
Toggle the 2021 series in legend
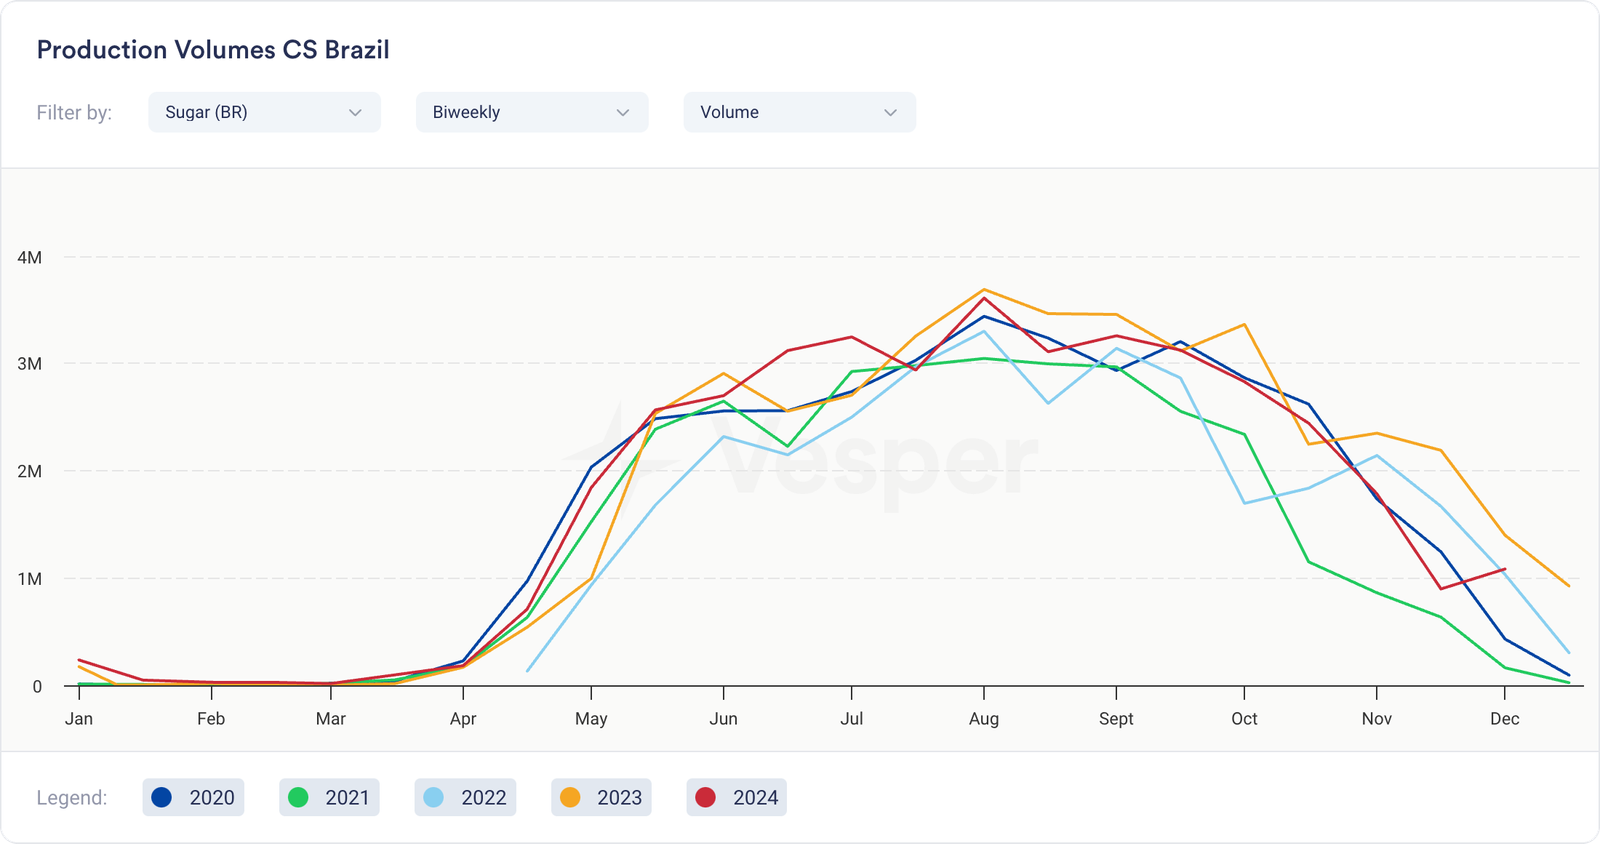coord(329,797)
